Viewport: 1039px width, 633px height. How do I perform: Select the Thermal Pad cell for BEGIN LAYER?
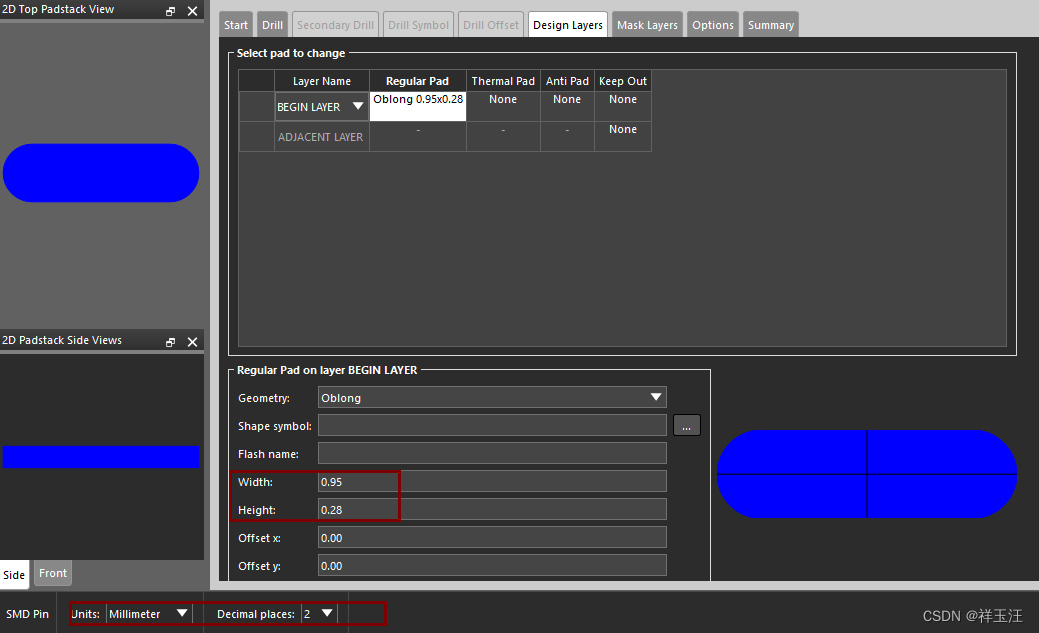[x=503, y=106]
